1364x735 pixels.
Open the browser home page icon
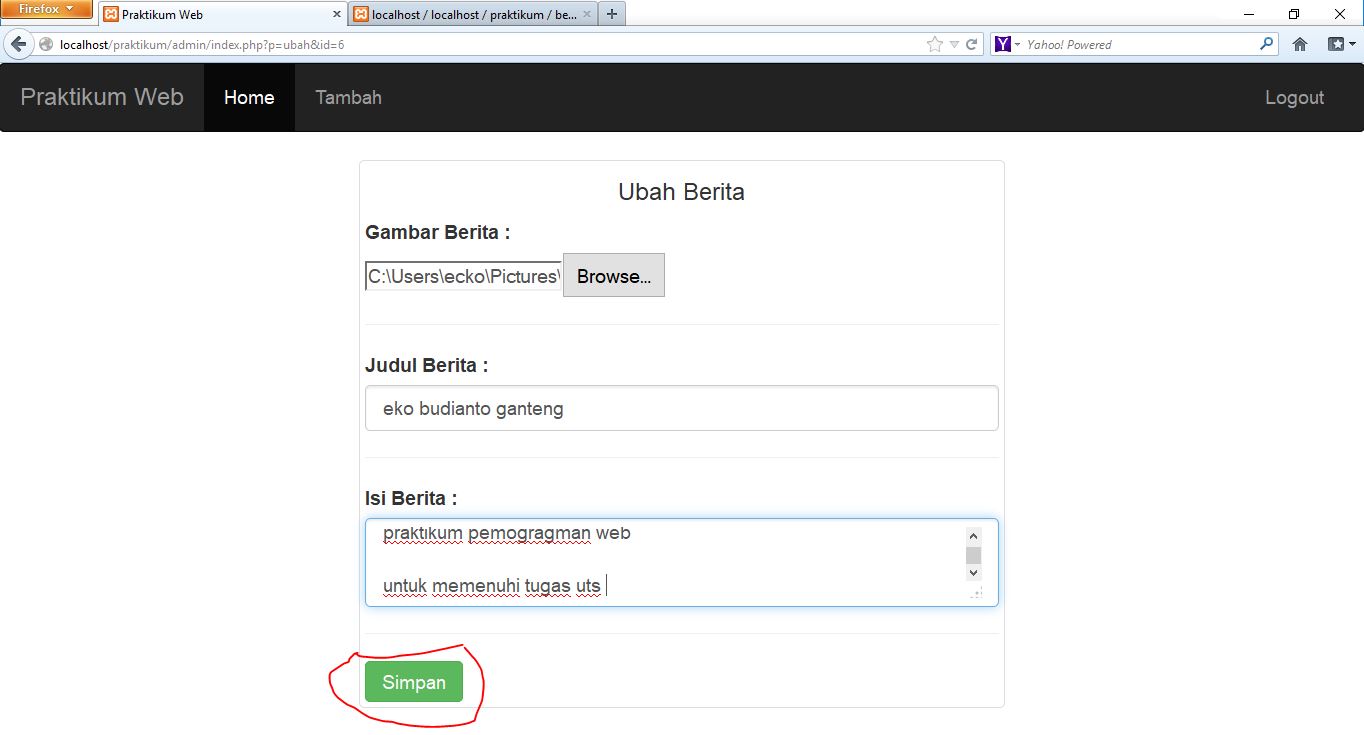coord(1302,43)
